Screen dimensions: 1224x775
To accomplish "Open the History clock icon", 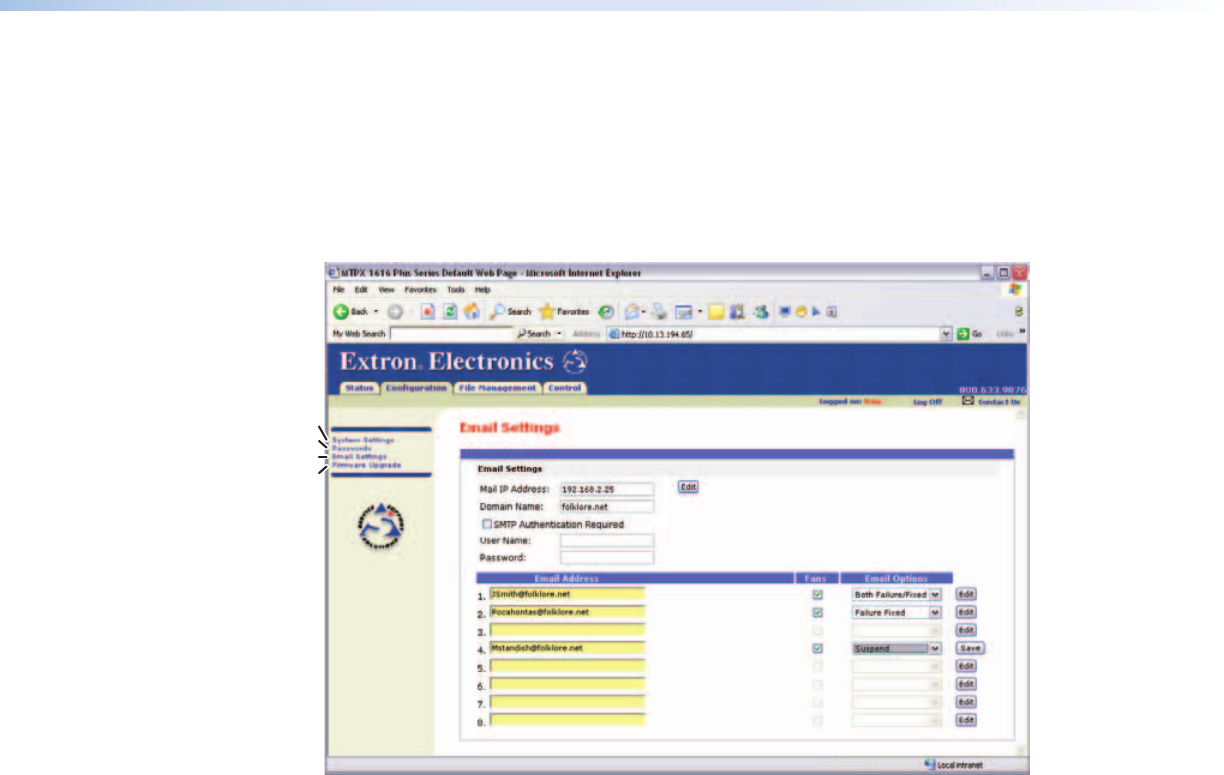I will coord(607,311).
